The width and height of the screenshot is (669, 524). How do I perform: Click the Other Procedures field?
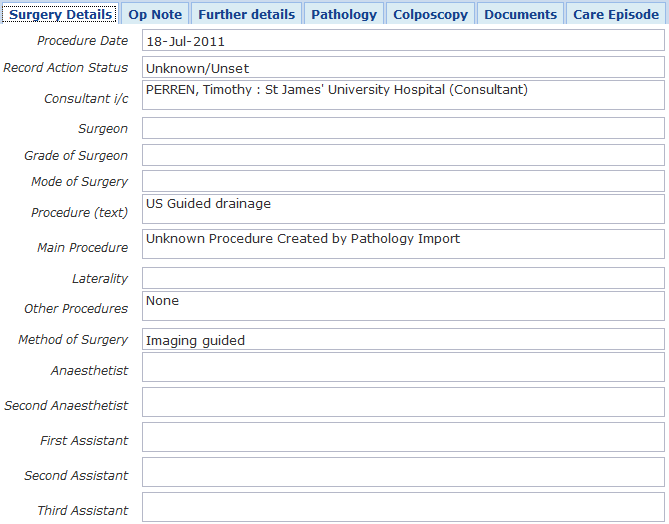pyautogui.click(x=403, y=306)
